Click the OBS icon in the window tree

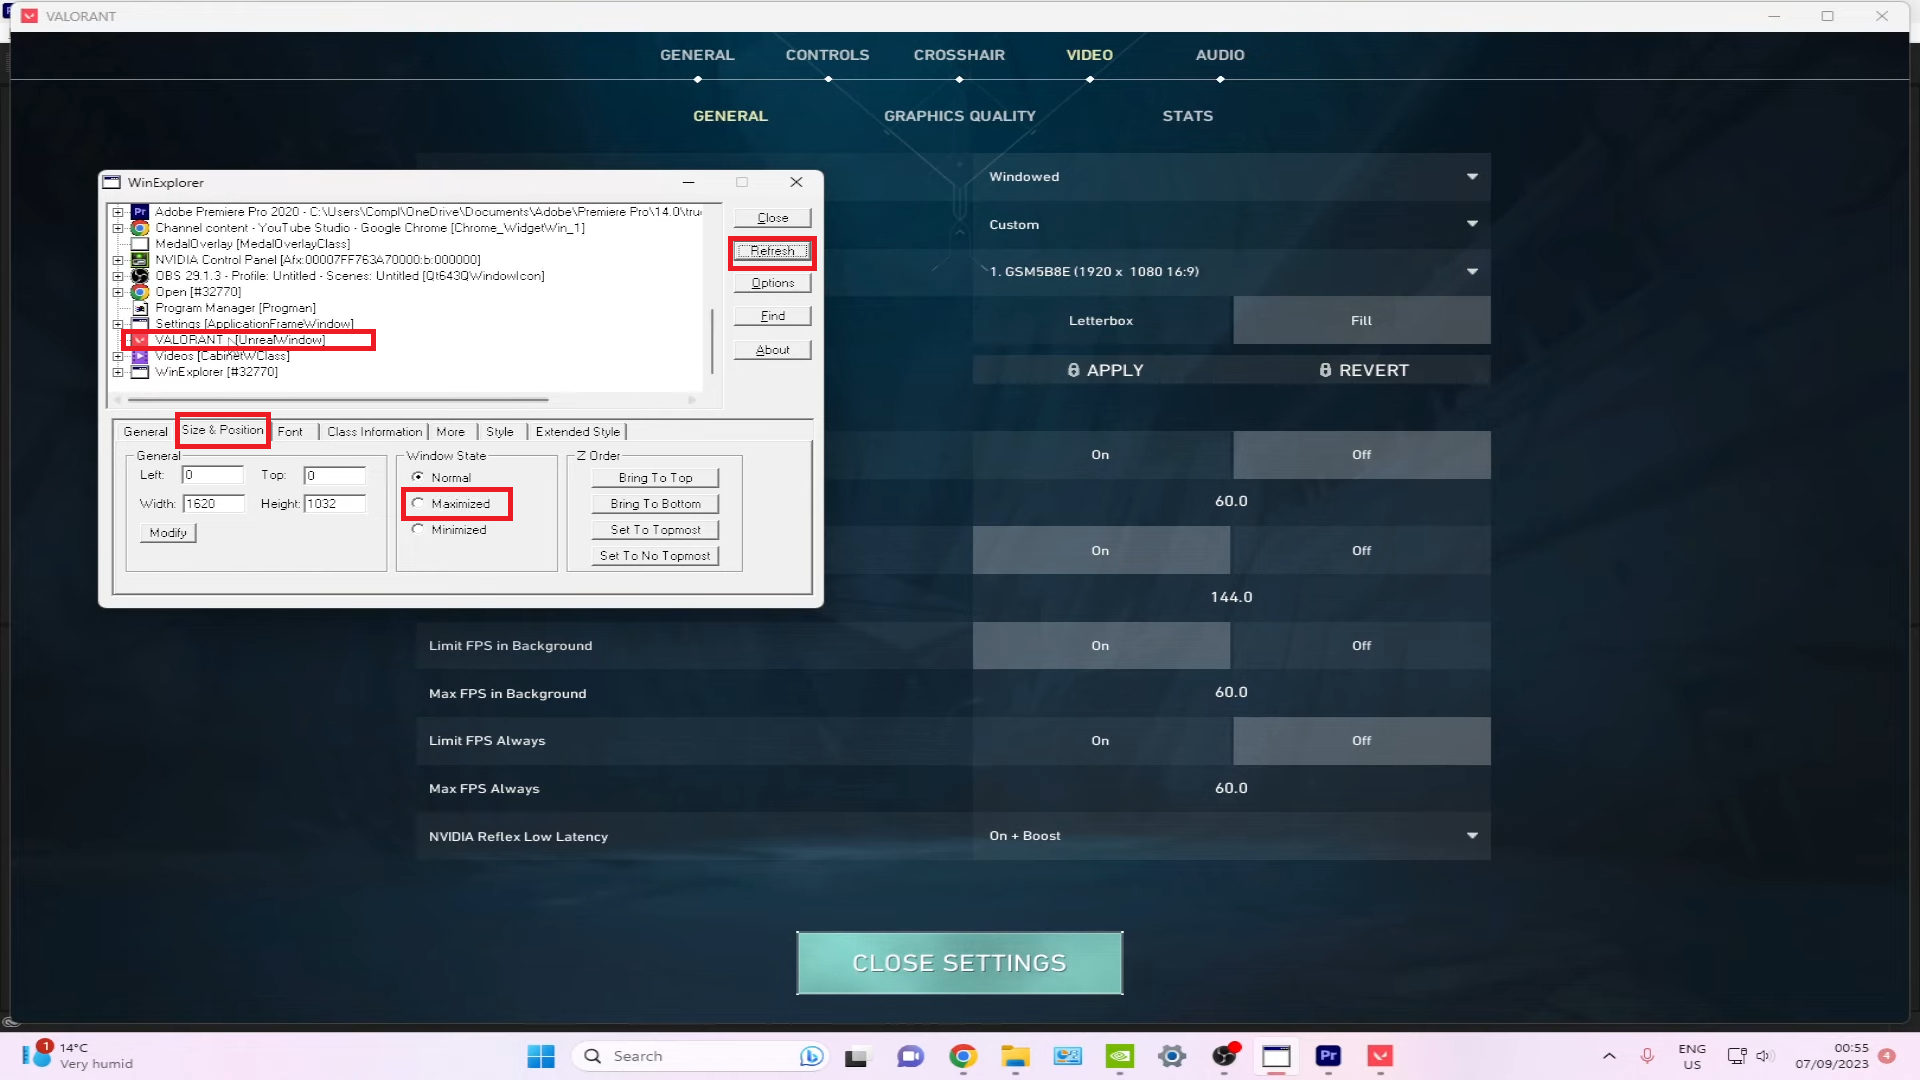pos(140,276)
